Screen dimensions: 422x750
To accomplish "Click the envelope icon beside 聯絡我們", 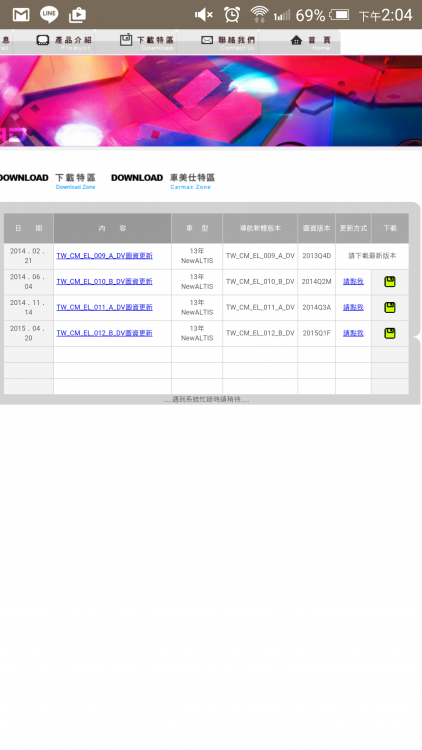I will point(207,40).
